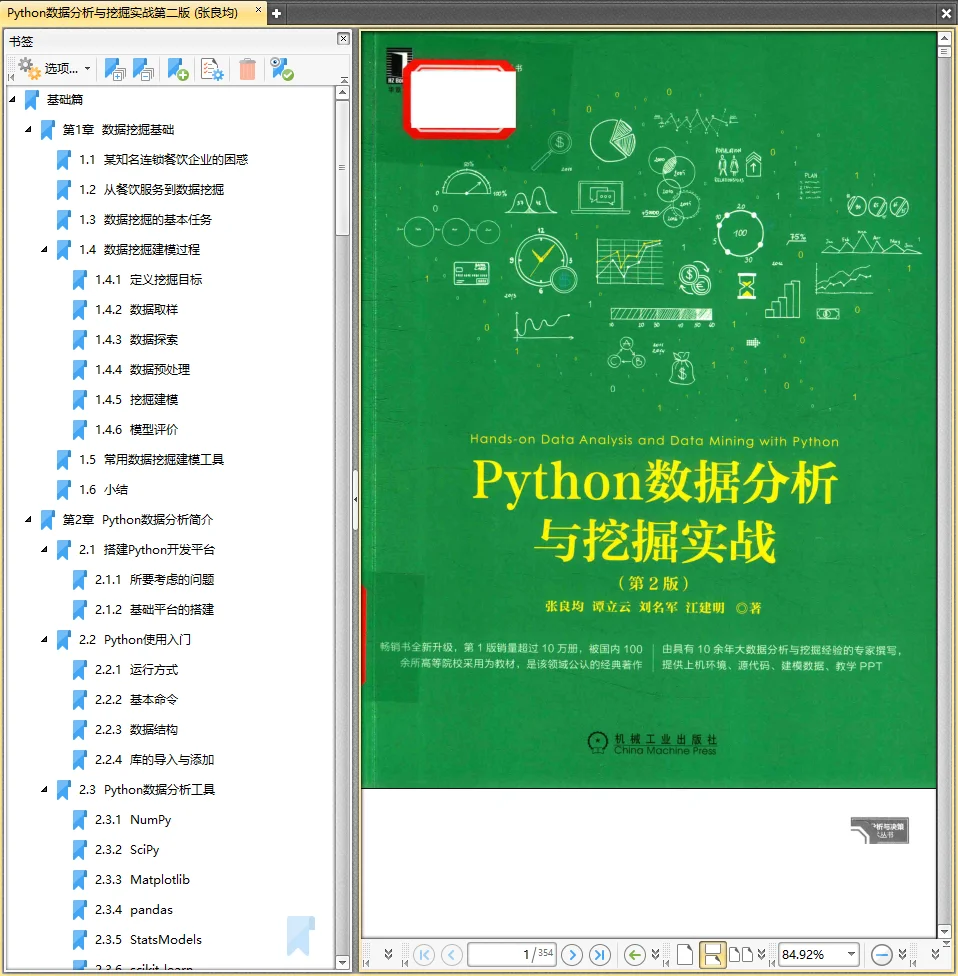Go to bookmark 2.2.4 库的导入与添加

pos(154,759)
